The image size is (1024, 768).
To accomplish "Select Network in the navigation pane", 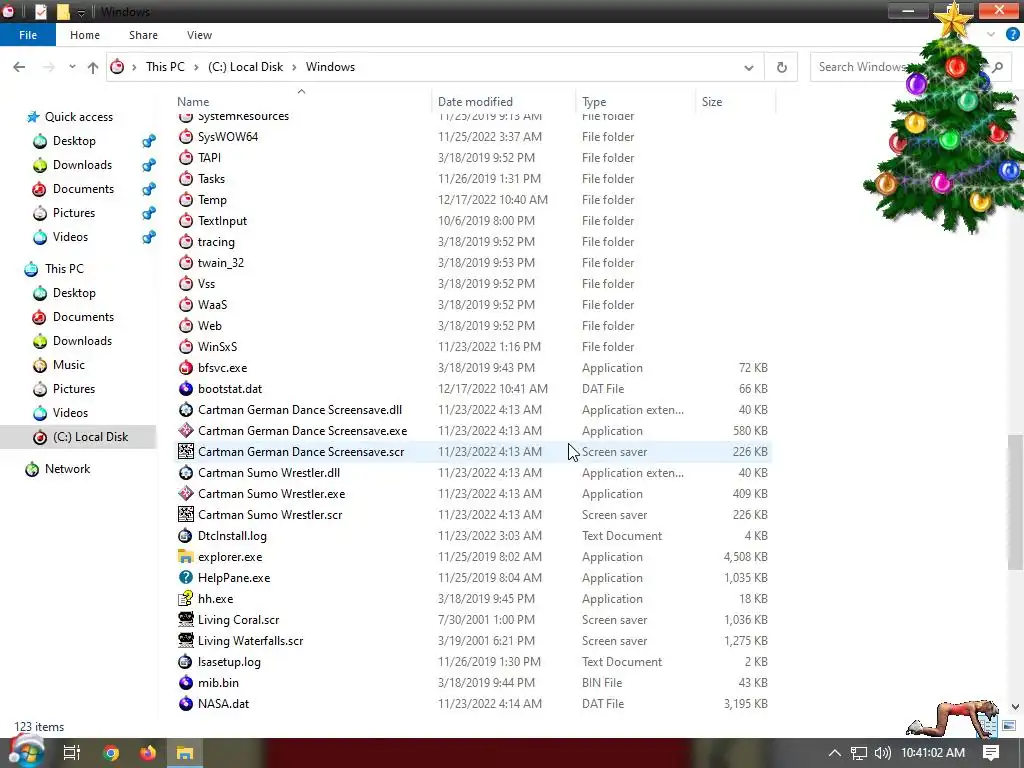I will point(67,469).
